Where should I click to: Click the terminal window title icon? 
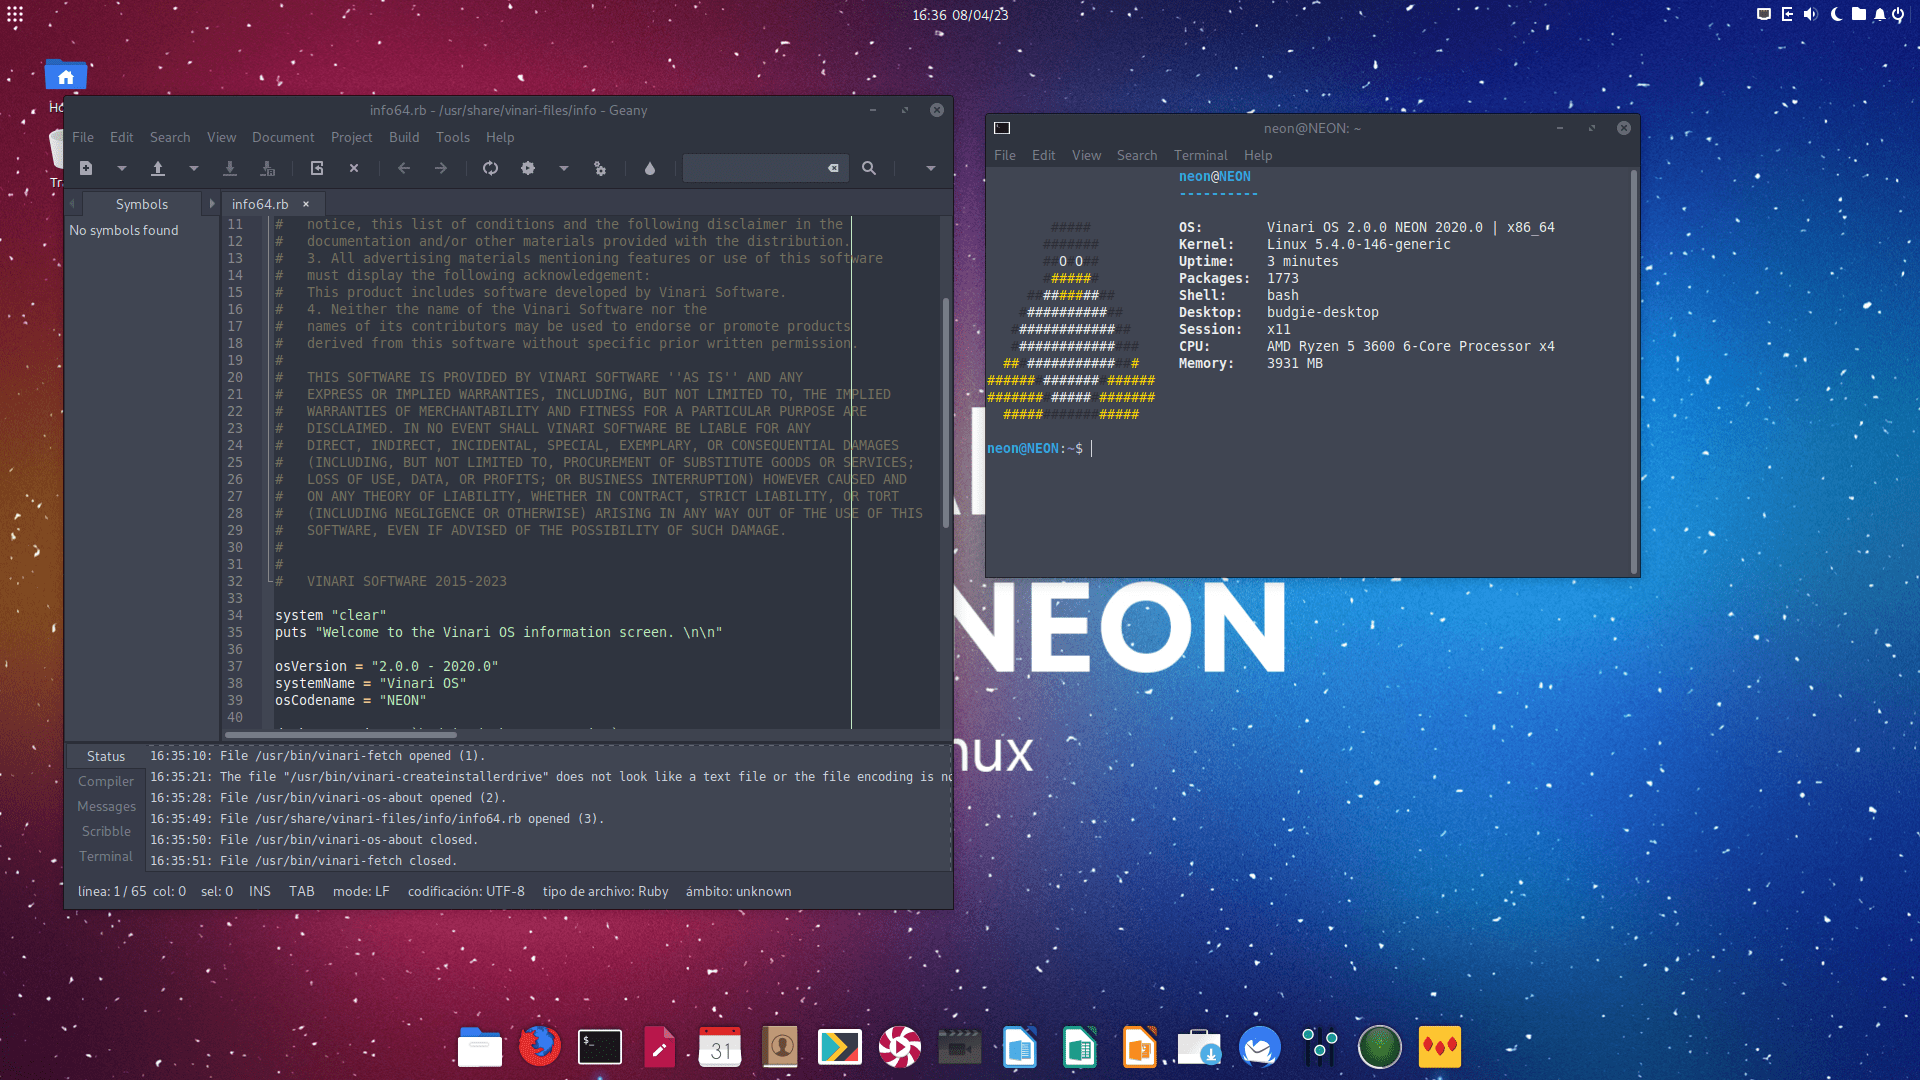tap(1002, 128)
